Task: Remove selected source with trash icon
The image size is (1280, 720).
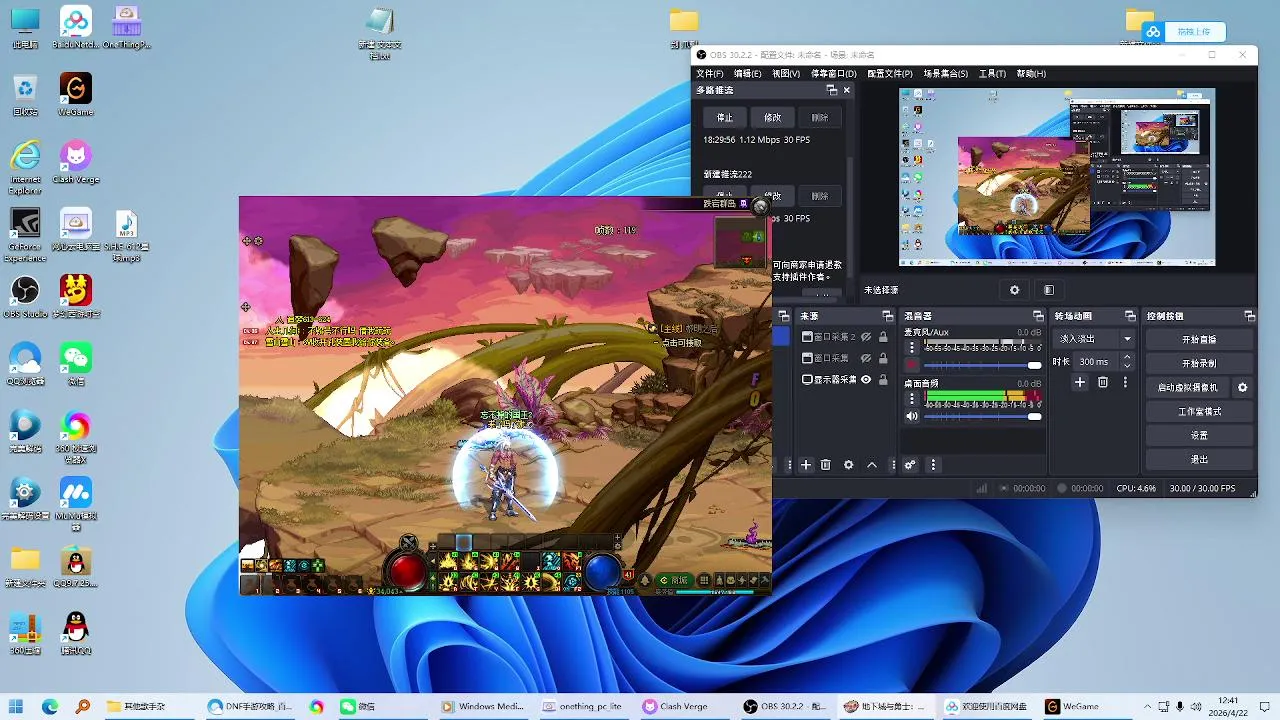Action: (x=825, y=465)
